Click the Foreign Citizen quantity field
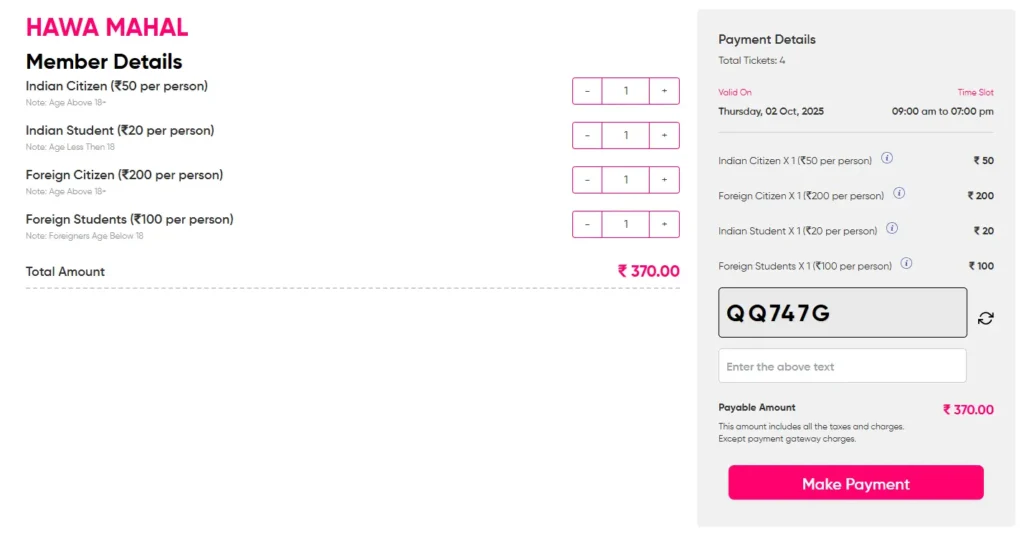Image resolution: width=1024 pixels, height=534 pixels. pyautogui.click(x=626, y=180)
